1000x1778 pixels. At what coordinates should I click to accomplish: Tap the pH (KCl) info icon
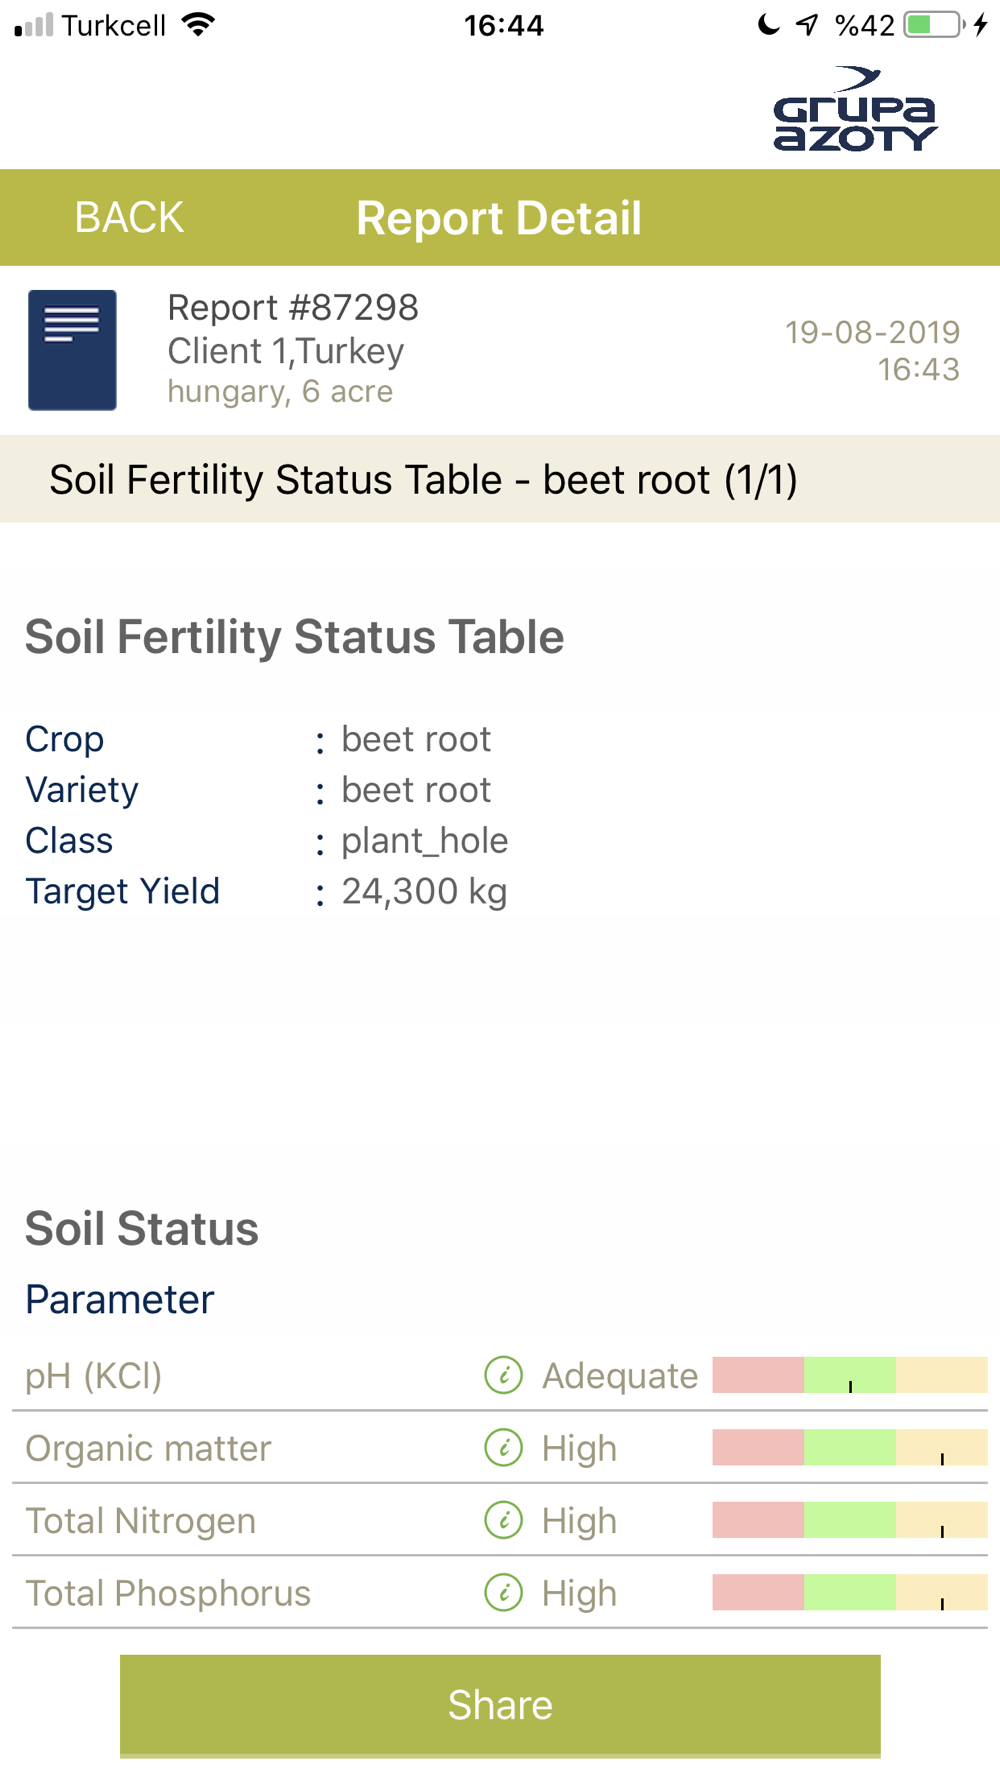tap(503, 1375)
